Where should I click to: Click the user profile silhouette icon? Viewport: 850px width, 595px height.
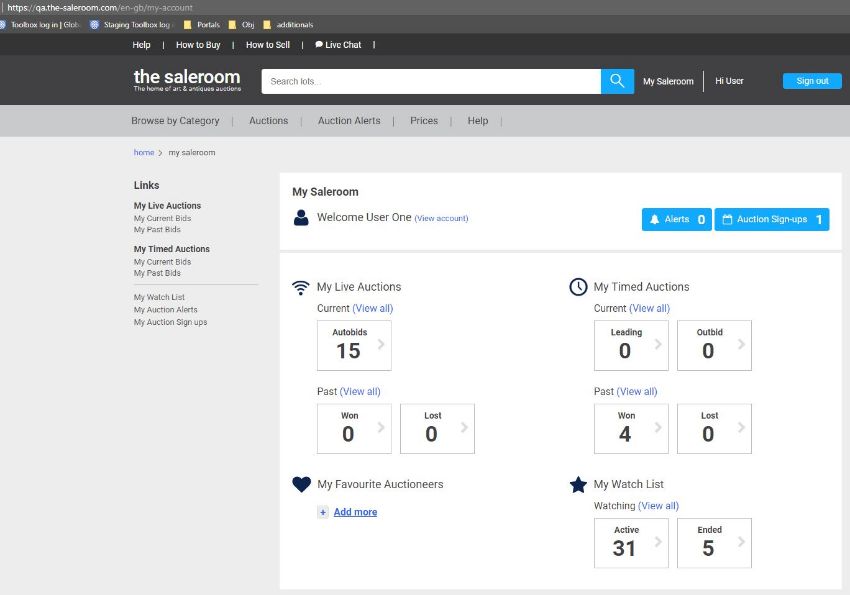tap(301, 218)
